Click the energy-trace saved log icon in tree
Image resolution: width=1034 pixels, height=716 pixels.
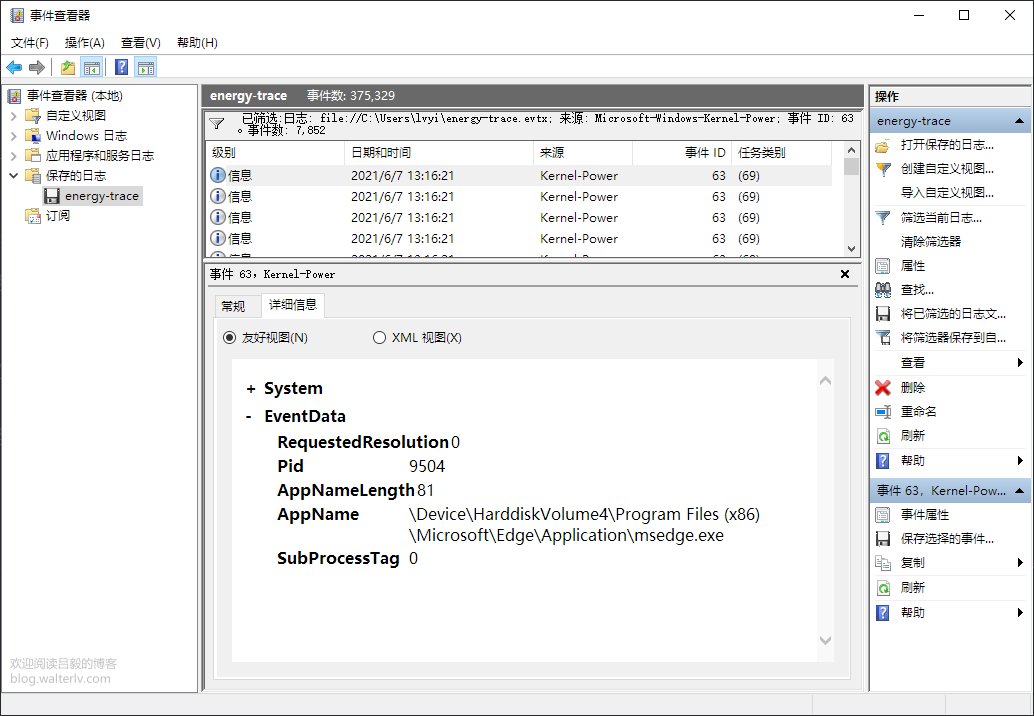pyautogui.click(x=52, y=196)
